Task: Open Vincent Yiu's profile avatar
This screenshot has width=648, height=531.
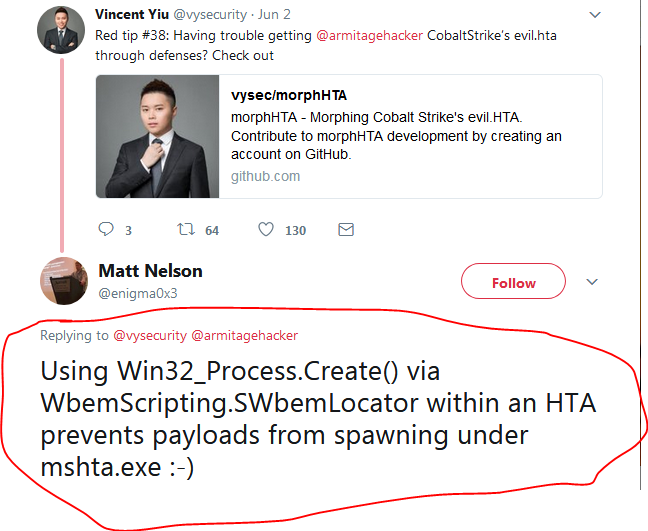Action: [61, 30]
